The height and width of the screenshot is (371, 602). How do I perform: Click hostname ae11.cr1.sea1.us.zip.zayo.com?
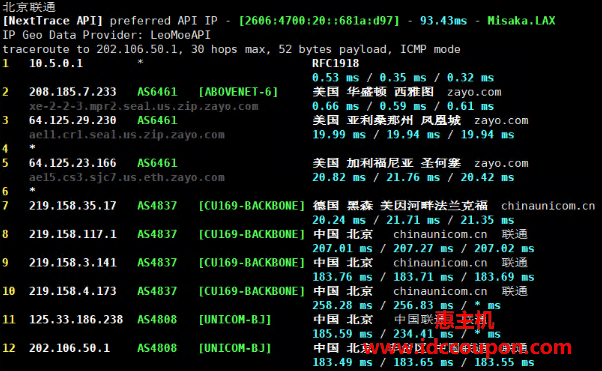(x=127, y=135)
